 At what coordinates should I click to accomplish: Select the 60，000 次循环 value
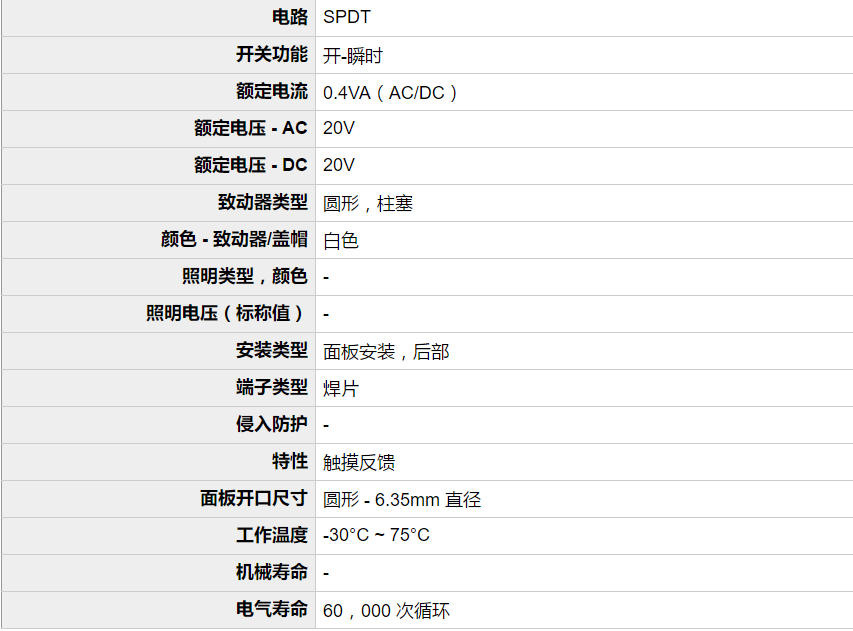[x=386, y=610]
